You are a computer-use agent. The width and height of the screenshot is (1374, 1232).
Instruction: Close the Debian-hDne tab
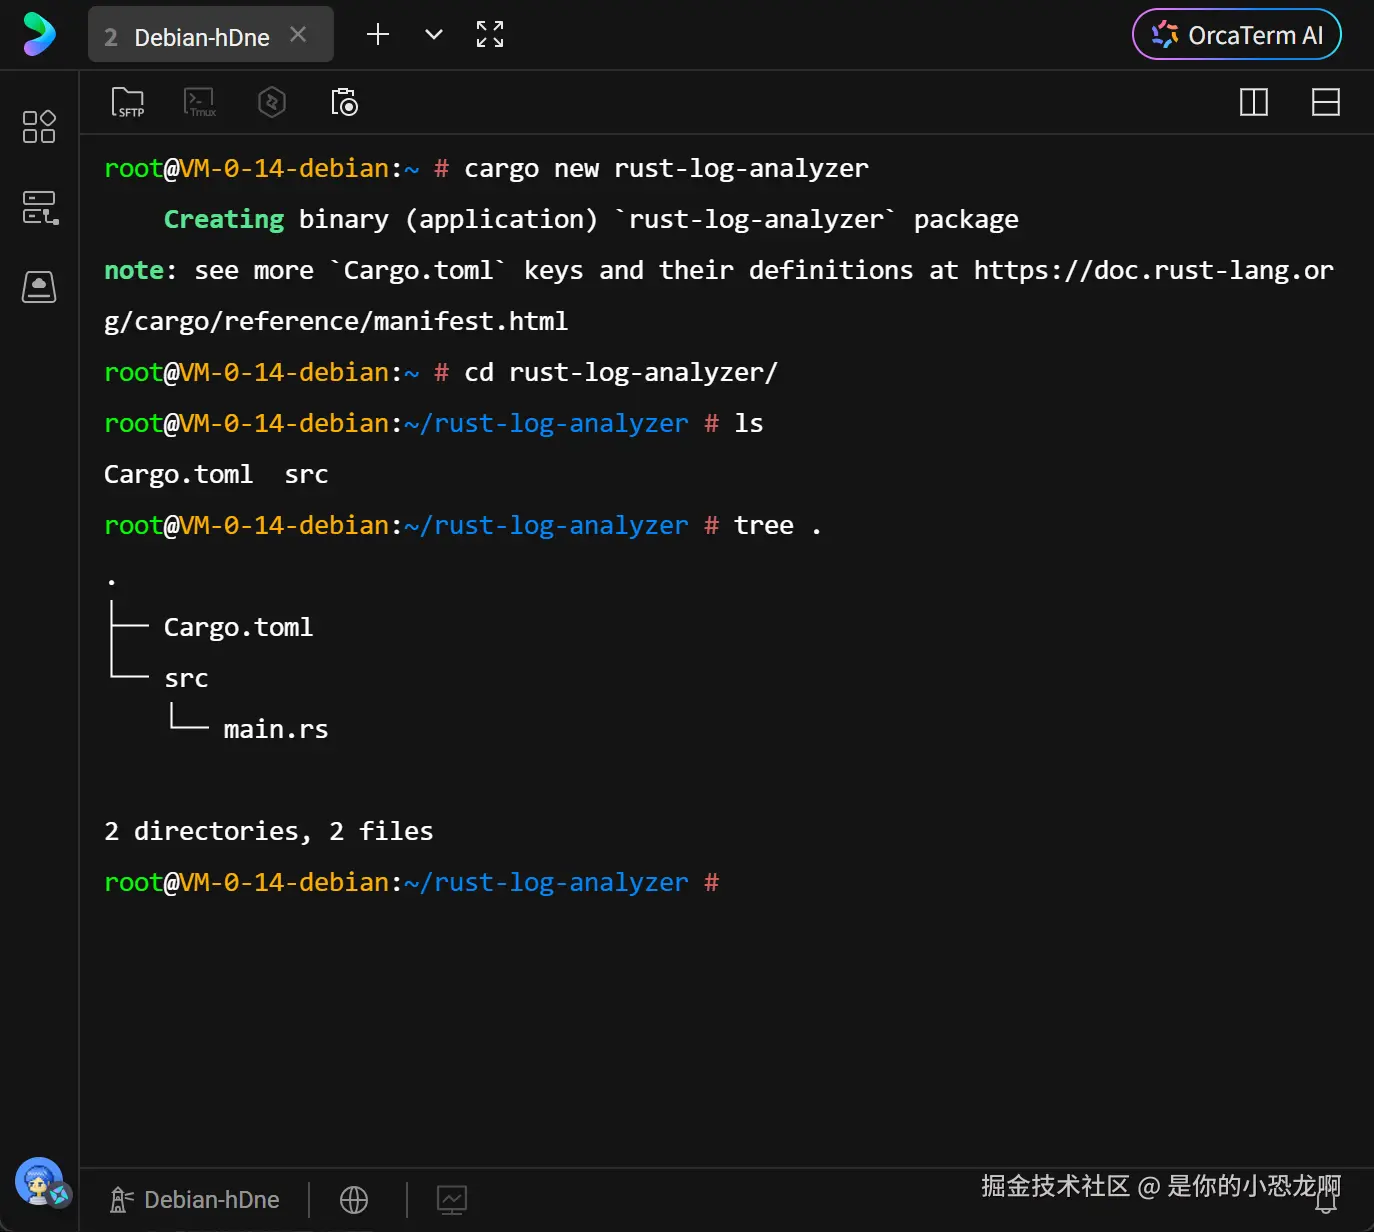[298, 35]
